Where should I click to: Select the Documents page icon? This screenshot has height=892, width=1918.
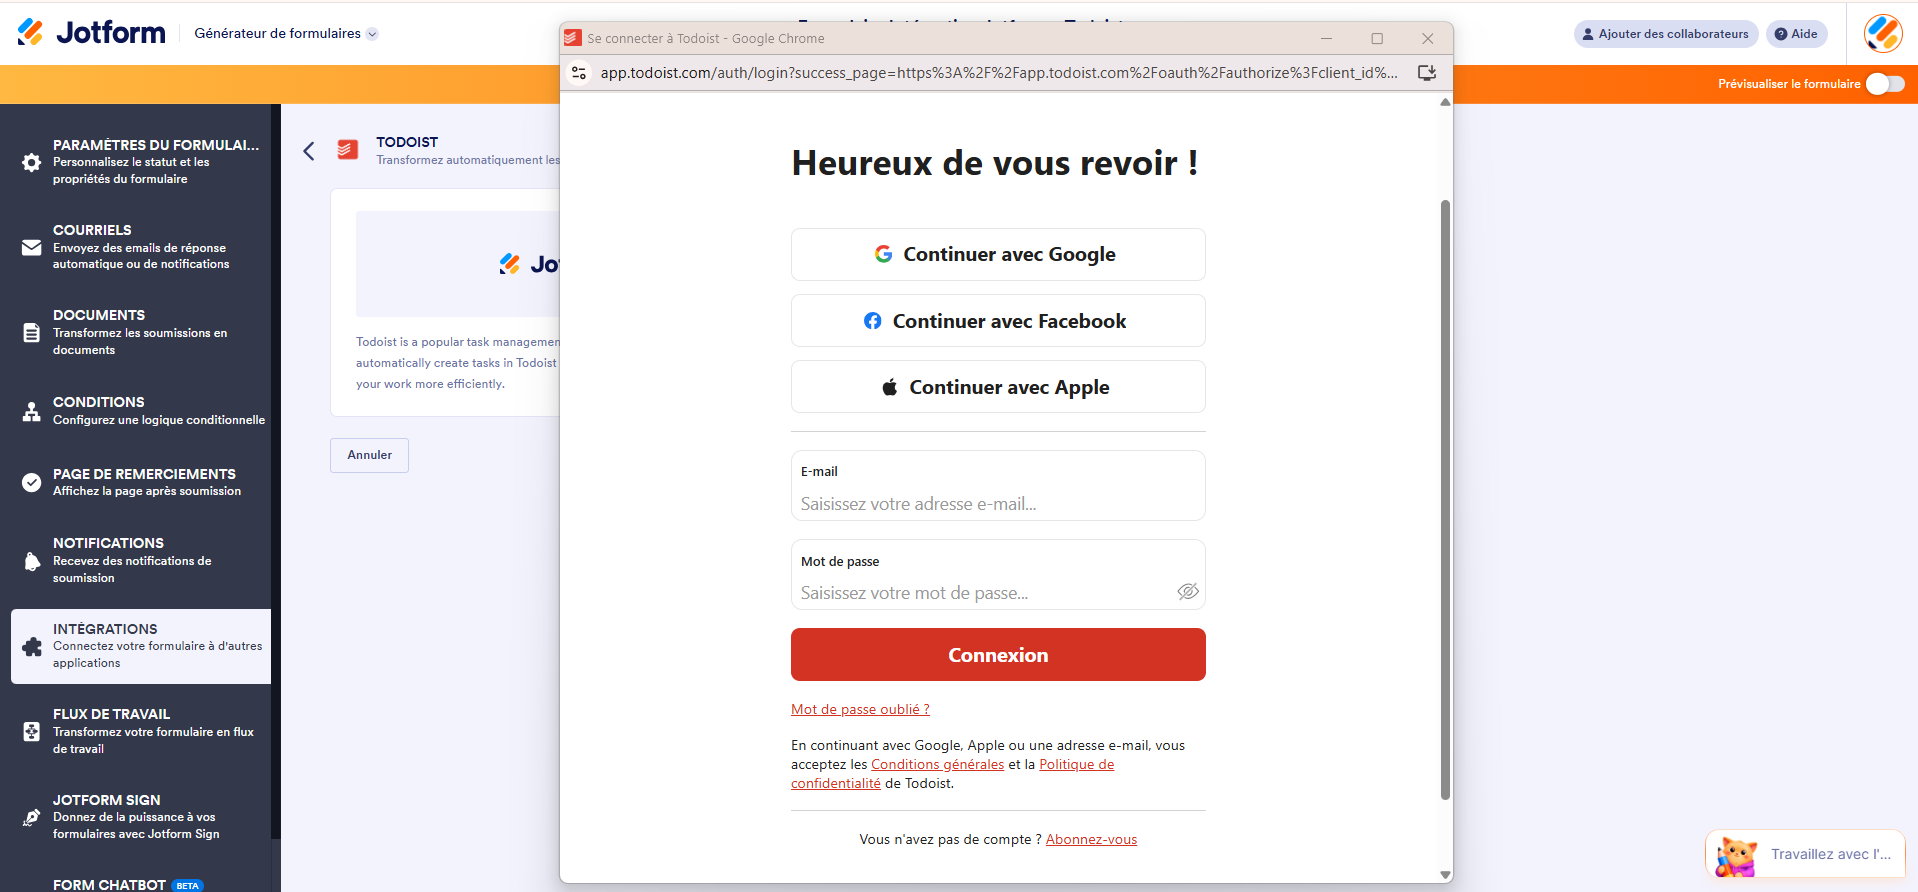pyautogui.click(x=32, y=333)
